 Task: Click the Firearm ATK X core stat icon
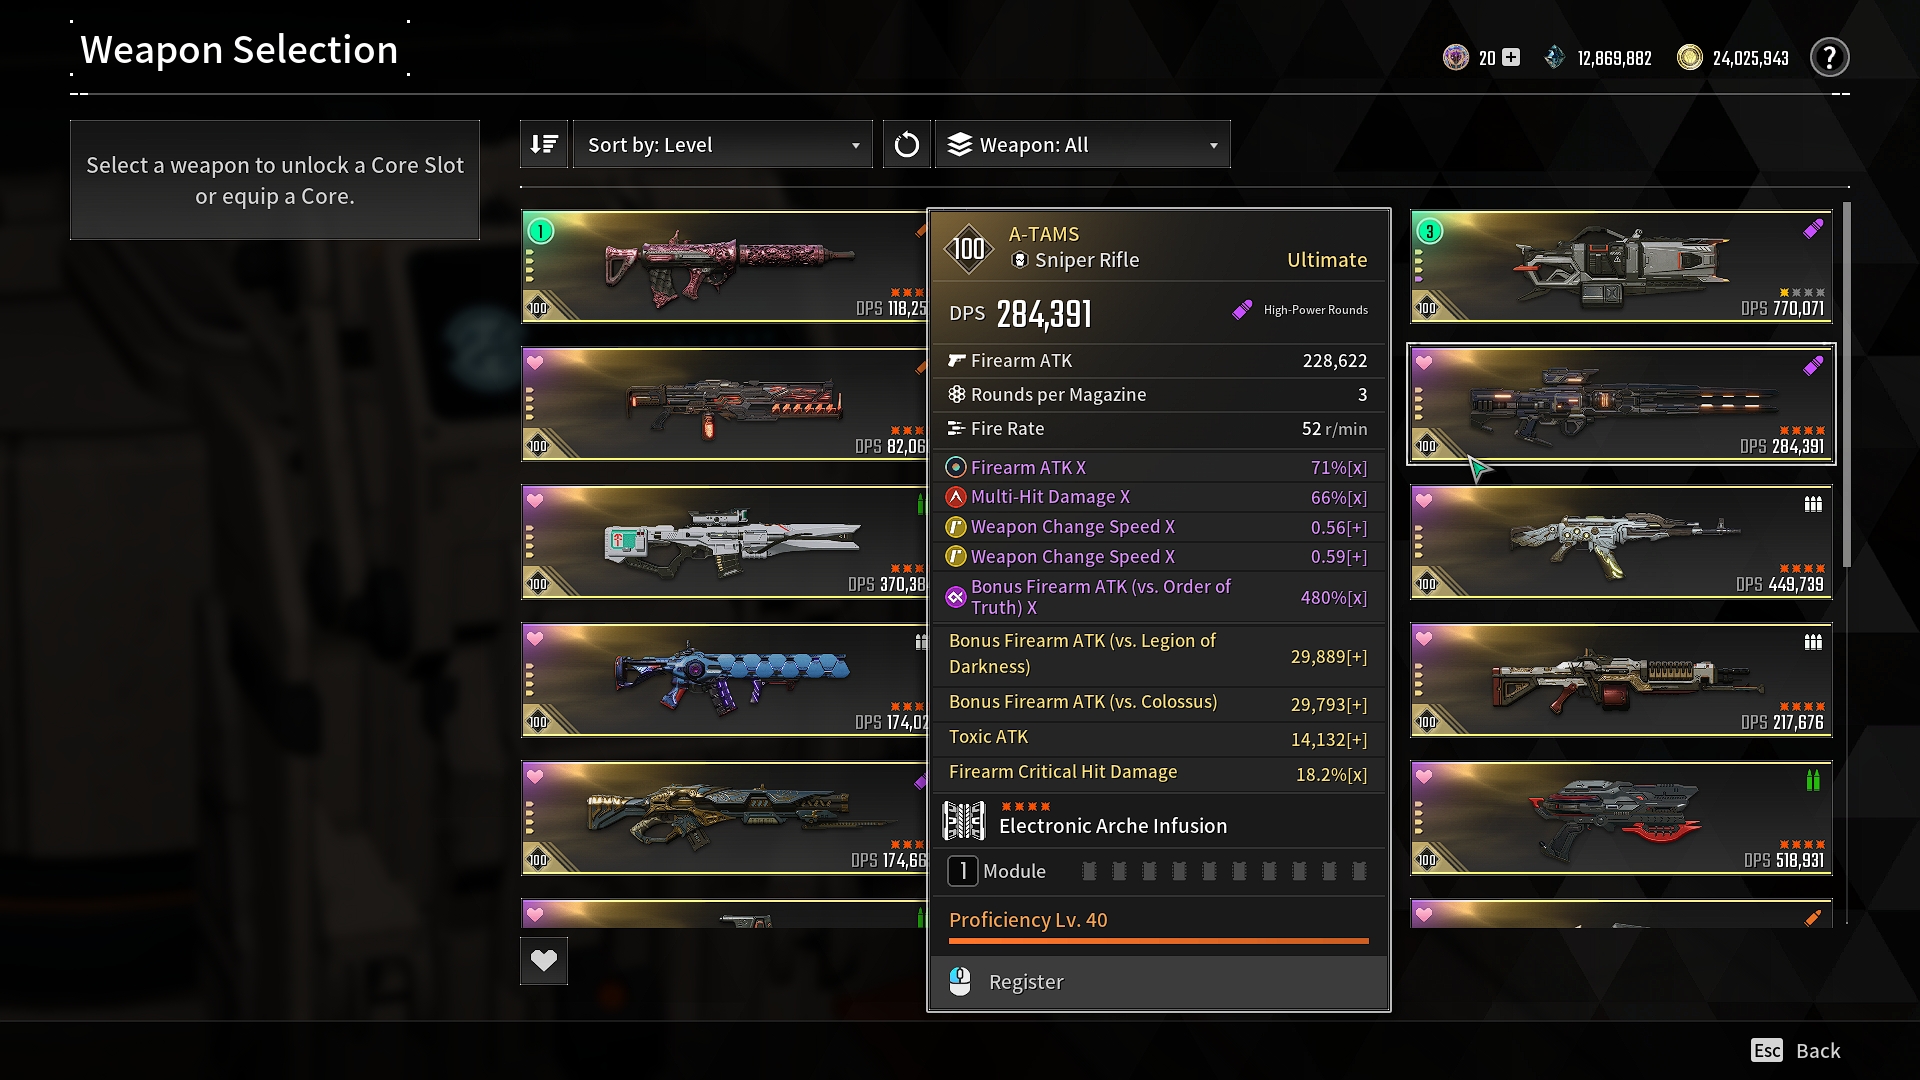(x=956, y=467)
